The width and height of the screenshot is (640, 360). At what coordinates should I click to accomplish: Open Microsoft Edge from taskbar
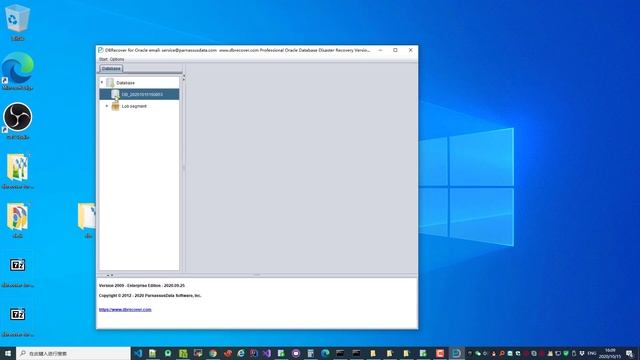pos(325,353)
